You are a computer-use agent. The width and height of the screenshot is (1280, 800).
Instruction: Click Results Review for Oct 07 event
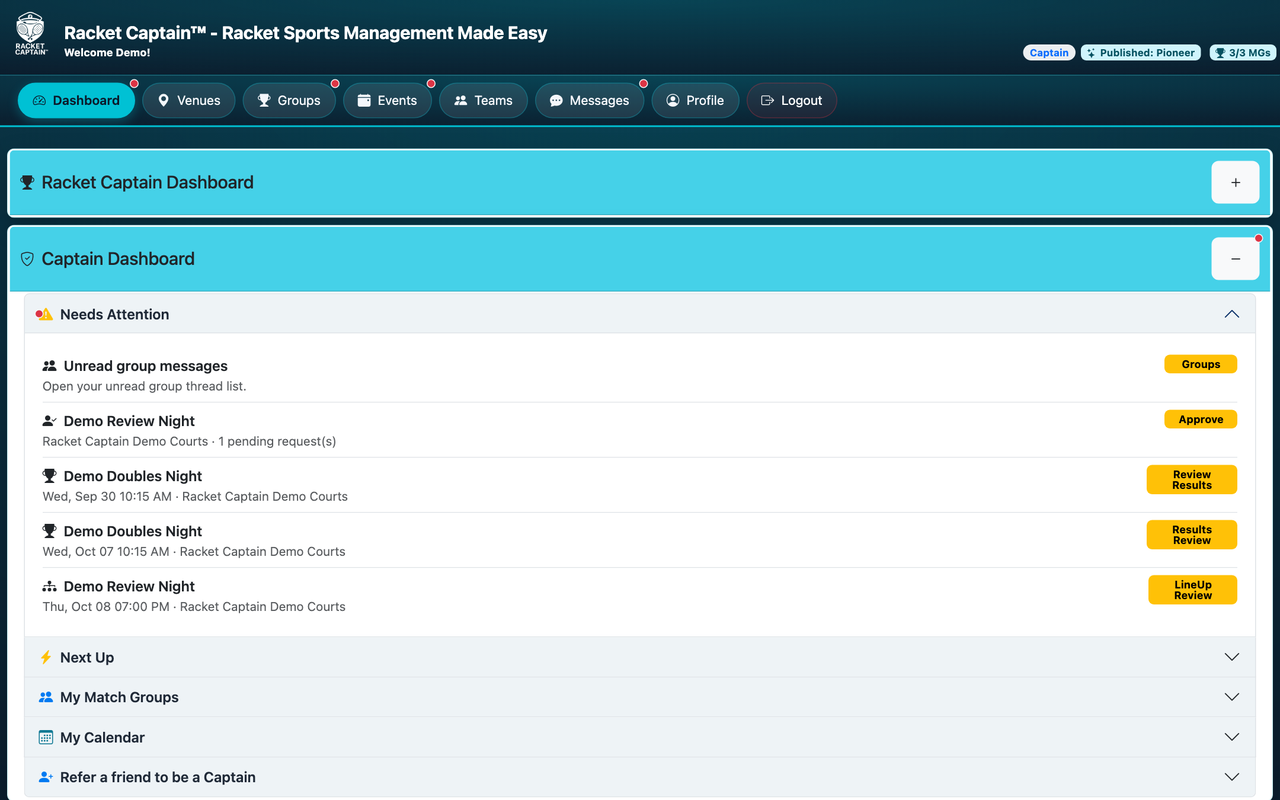[1191, 535]
